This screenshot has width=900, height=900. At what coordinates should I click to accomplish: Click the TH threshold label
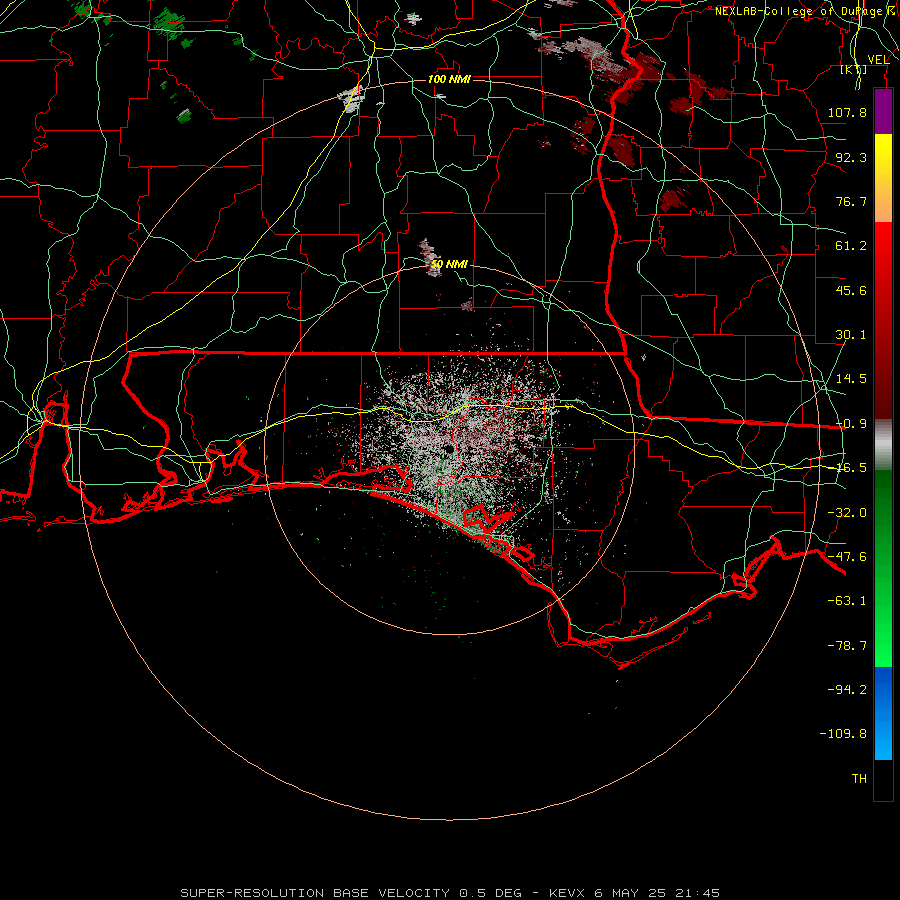(859, 779)
